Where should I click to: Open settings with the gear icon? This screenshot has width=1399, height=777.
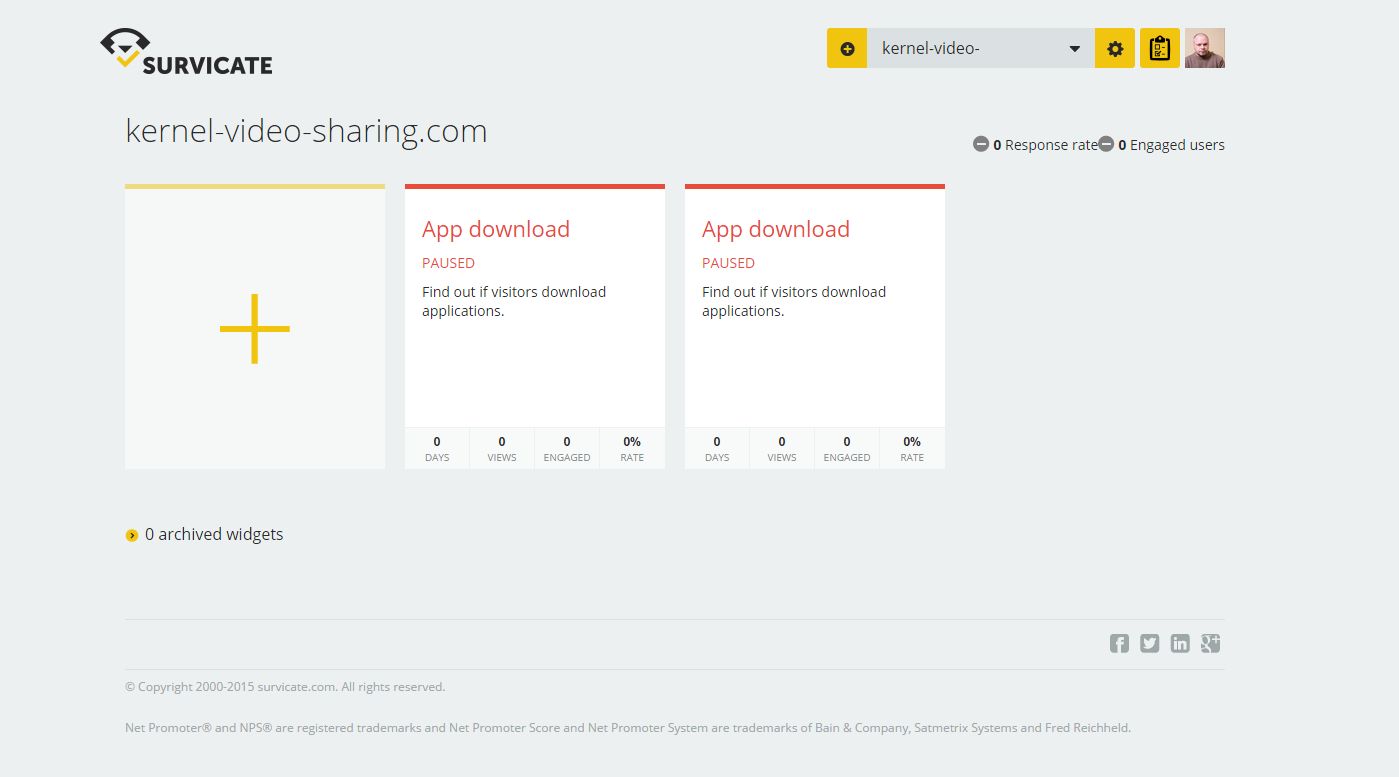(x=1115, y=48)
